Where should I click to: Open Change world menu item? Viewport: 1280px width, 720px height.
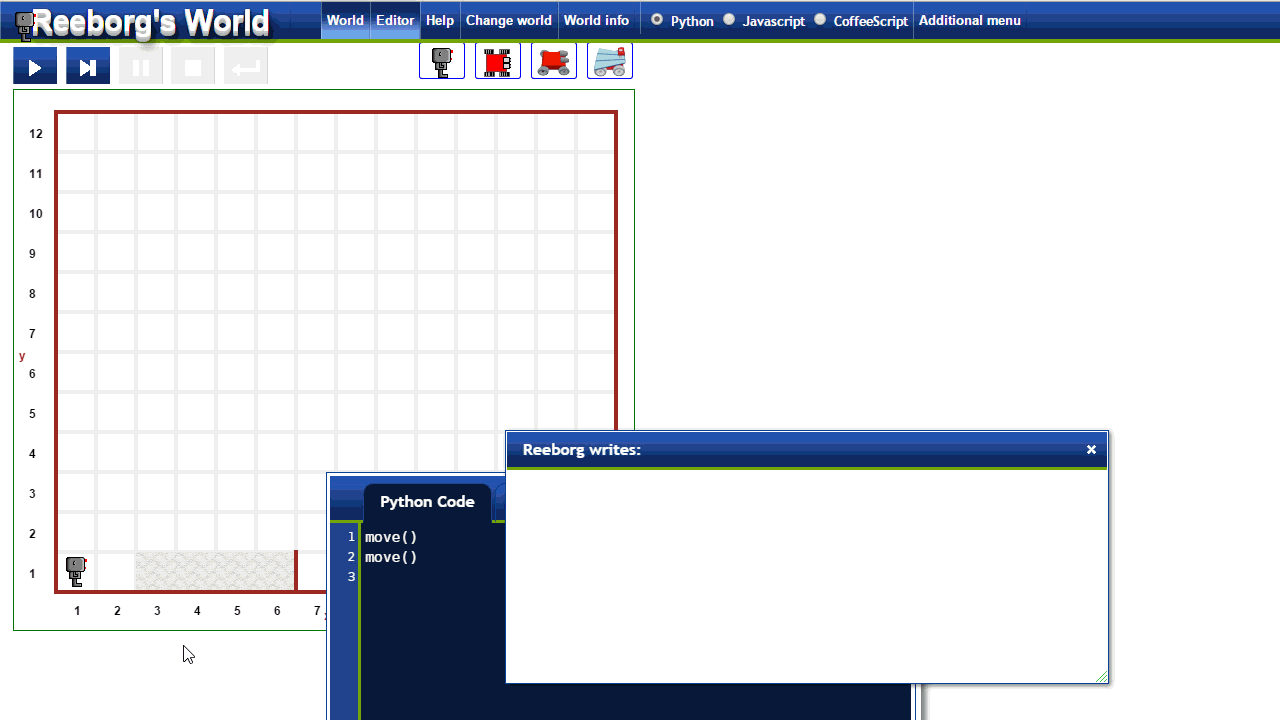[x=509, y=20]
